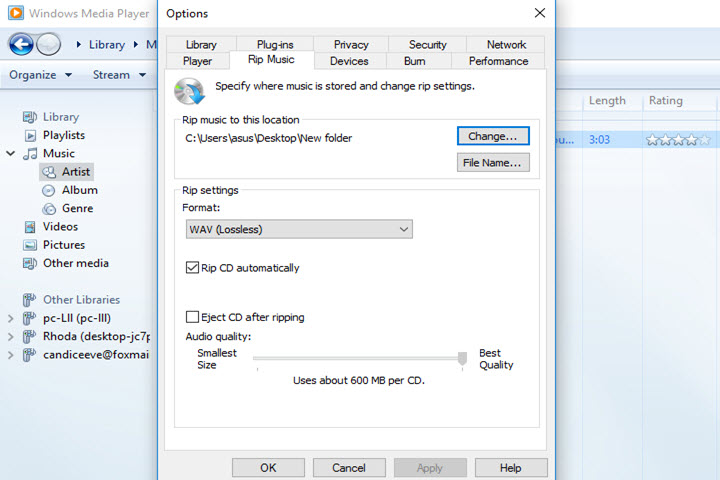Switch to the Burn tab
Viewport: 720px width, 480px height.
point(415,61)
